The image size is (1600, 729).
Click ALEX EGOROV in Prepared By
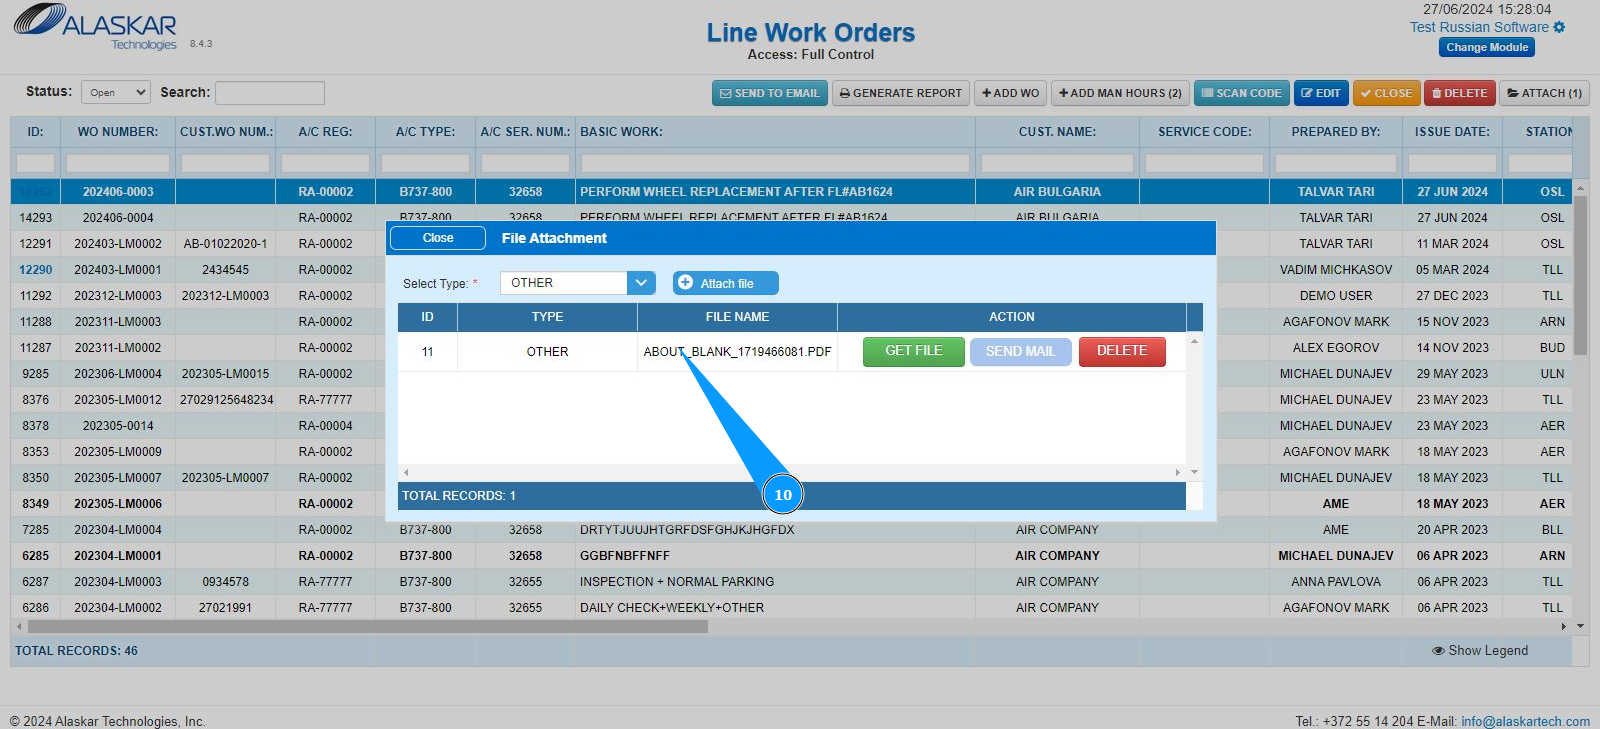coord(1336,348)
